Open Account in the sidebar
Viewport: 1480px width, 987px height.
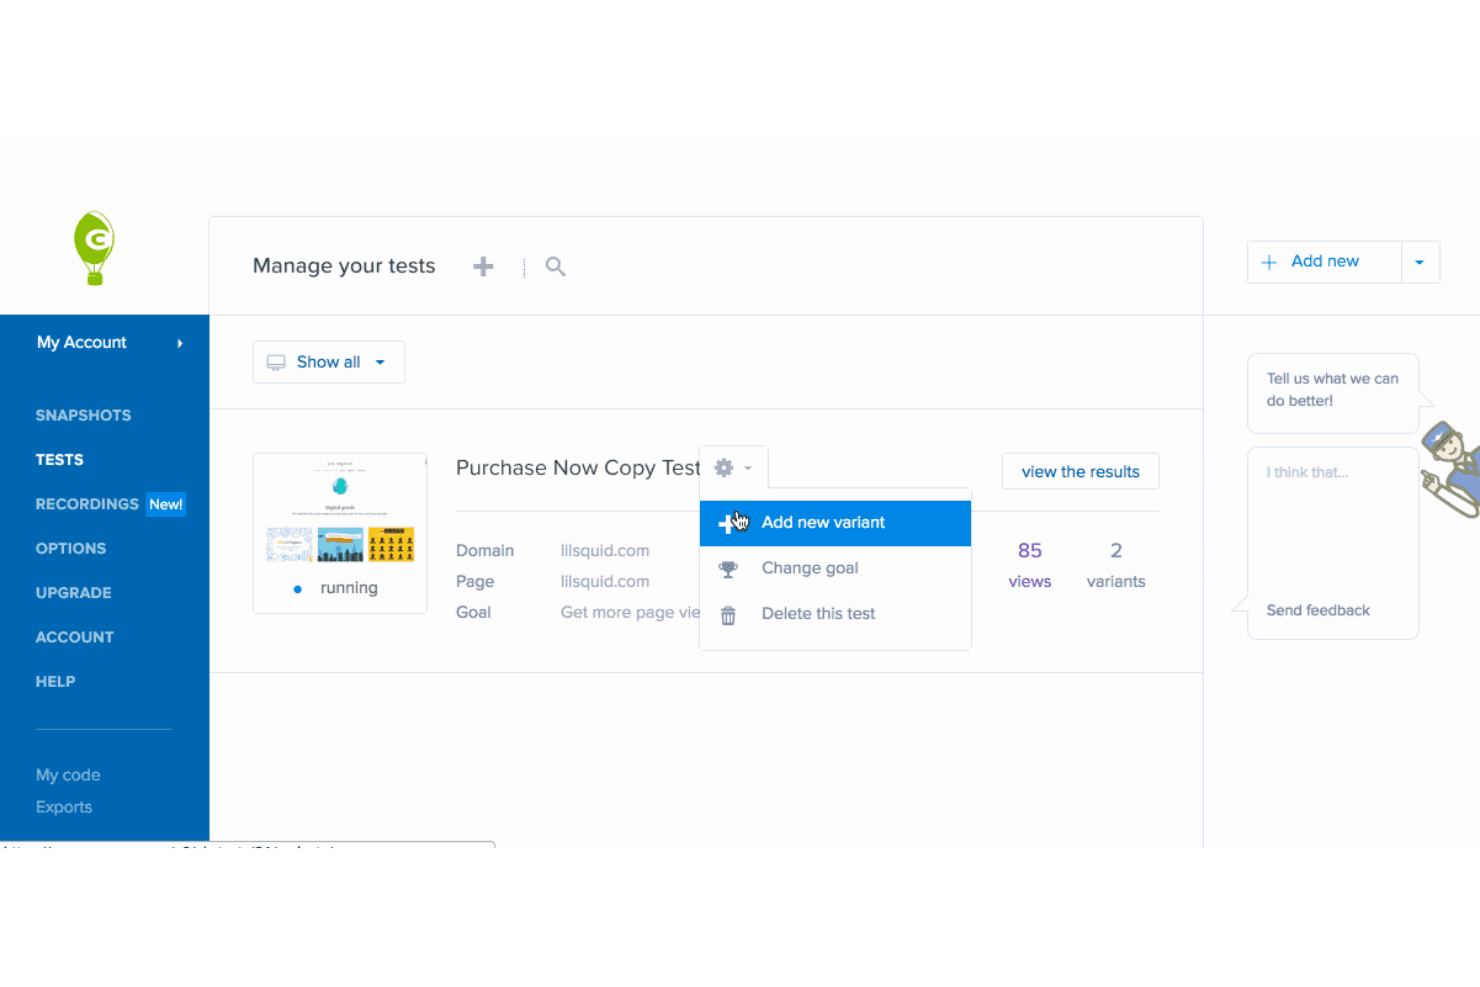coord(75,637)
